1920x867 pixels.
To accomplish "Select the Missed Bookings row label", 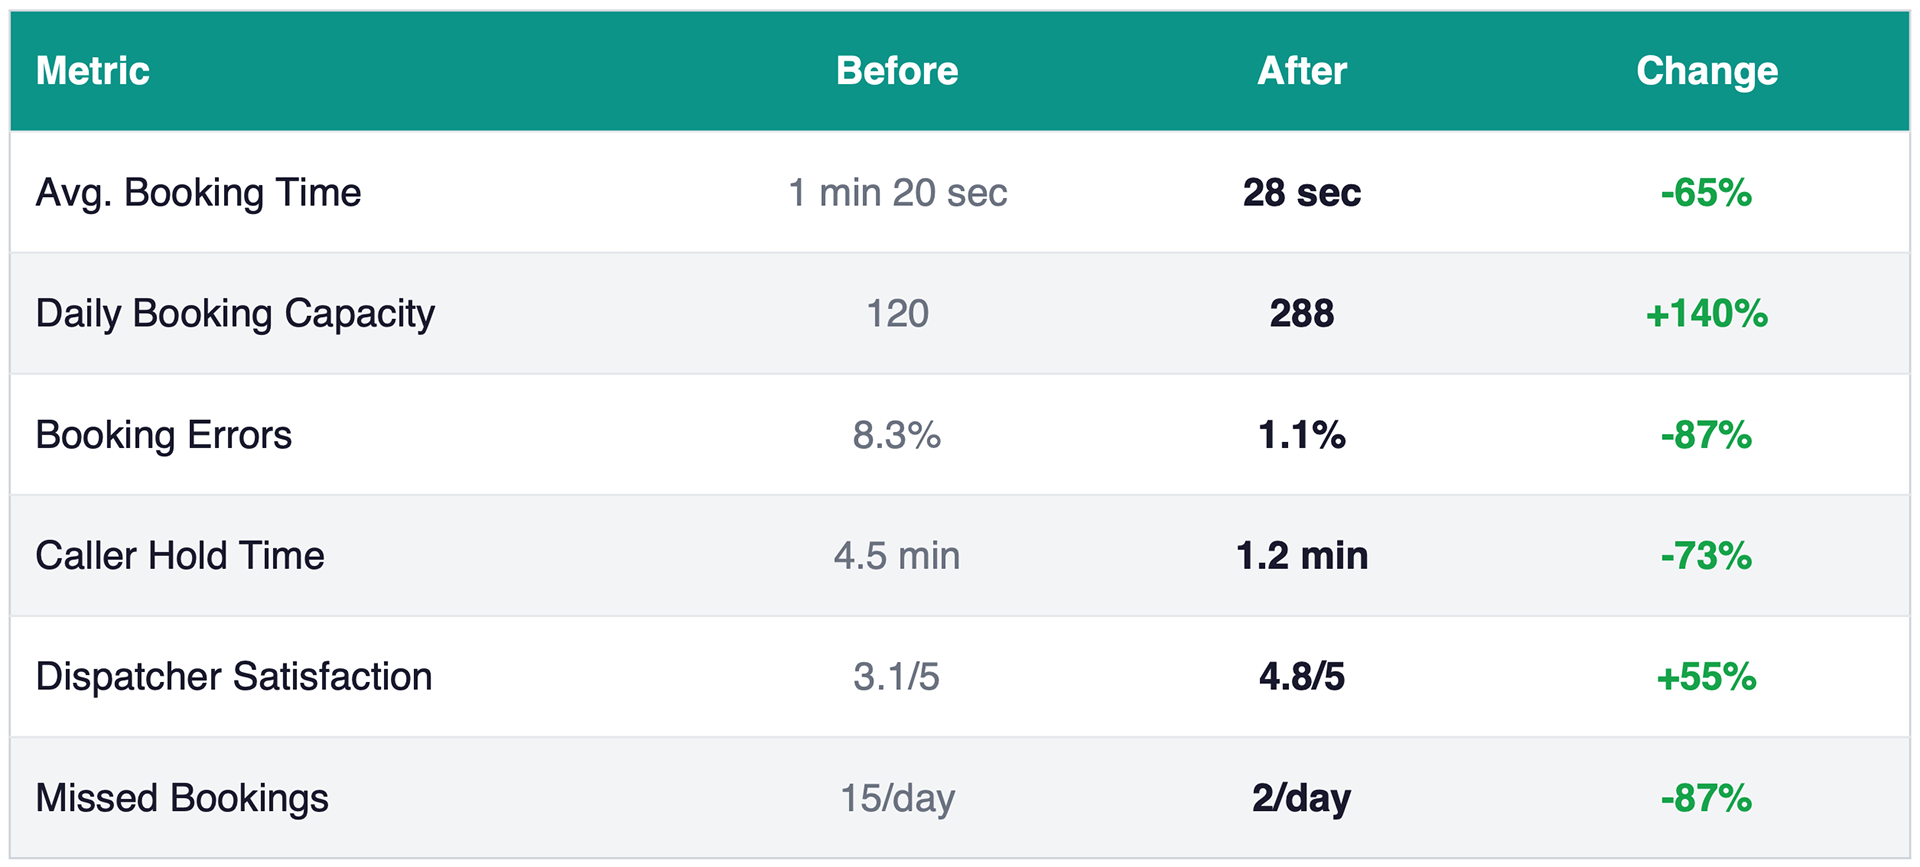I will (x=182, y=798).
